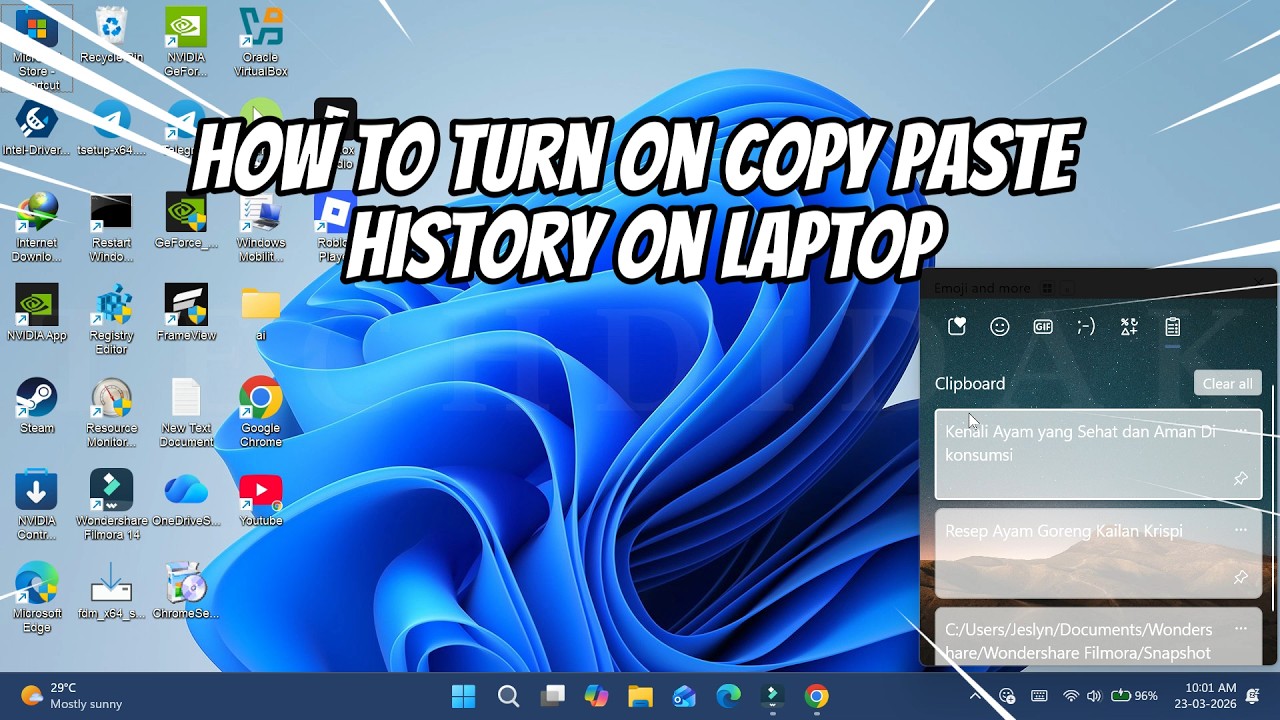Select the Internet Download Manager shortcut
This screenshot has width=1280, height=720.
[x=37, y=229]
